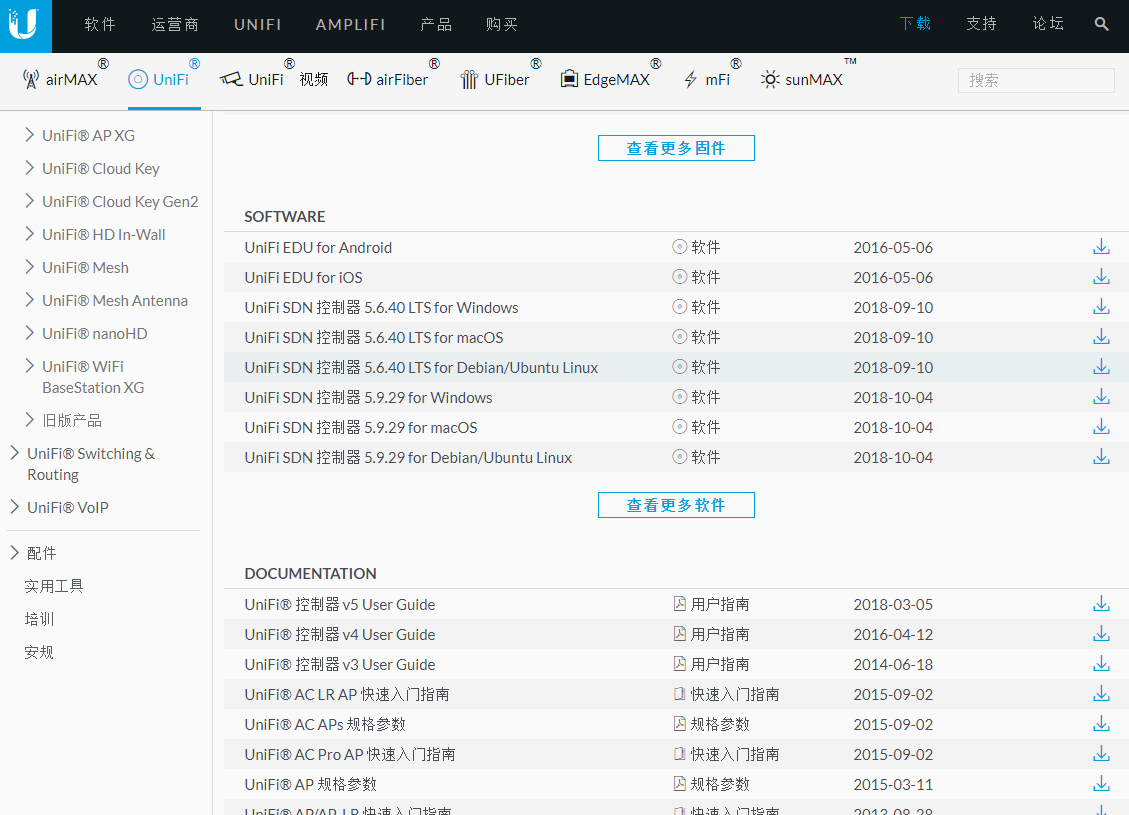Download the UniFi 控制器 v5 User Guide
This screenshot has width=1129, height=815.
(1101, 603)
